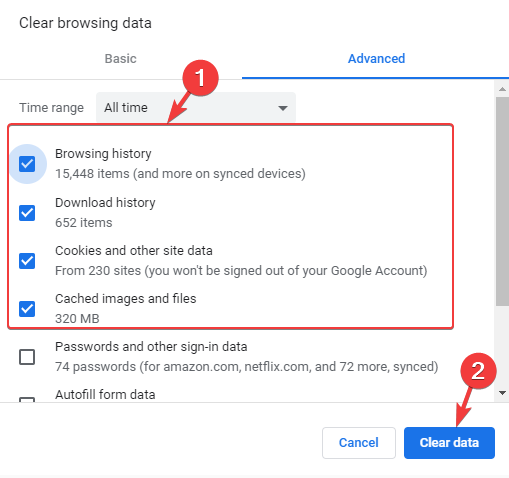The height and width of the screenshot is (478, 509).
Task: Open the Time range dropdown
Action: (196, 108)
